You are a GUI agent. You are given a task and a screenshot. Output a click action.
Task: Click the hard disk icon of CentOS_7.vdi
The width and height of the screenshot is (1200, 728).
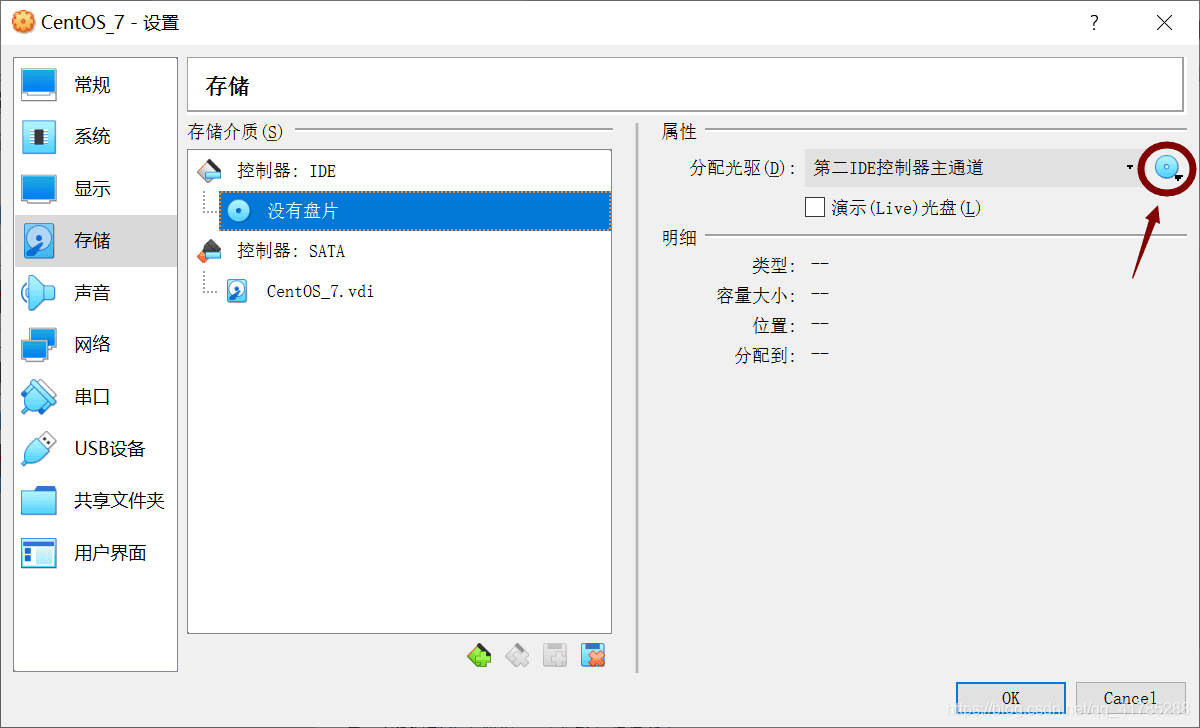point(237,291)
